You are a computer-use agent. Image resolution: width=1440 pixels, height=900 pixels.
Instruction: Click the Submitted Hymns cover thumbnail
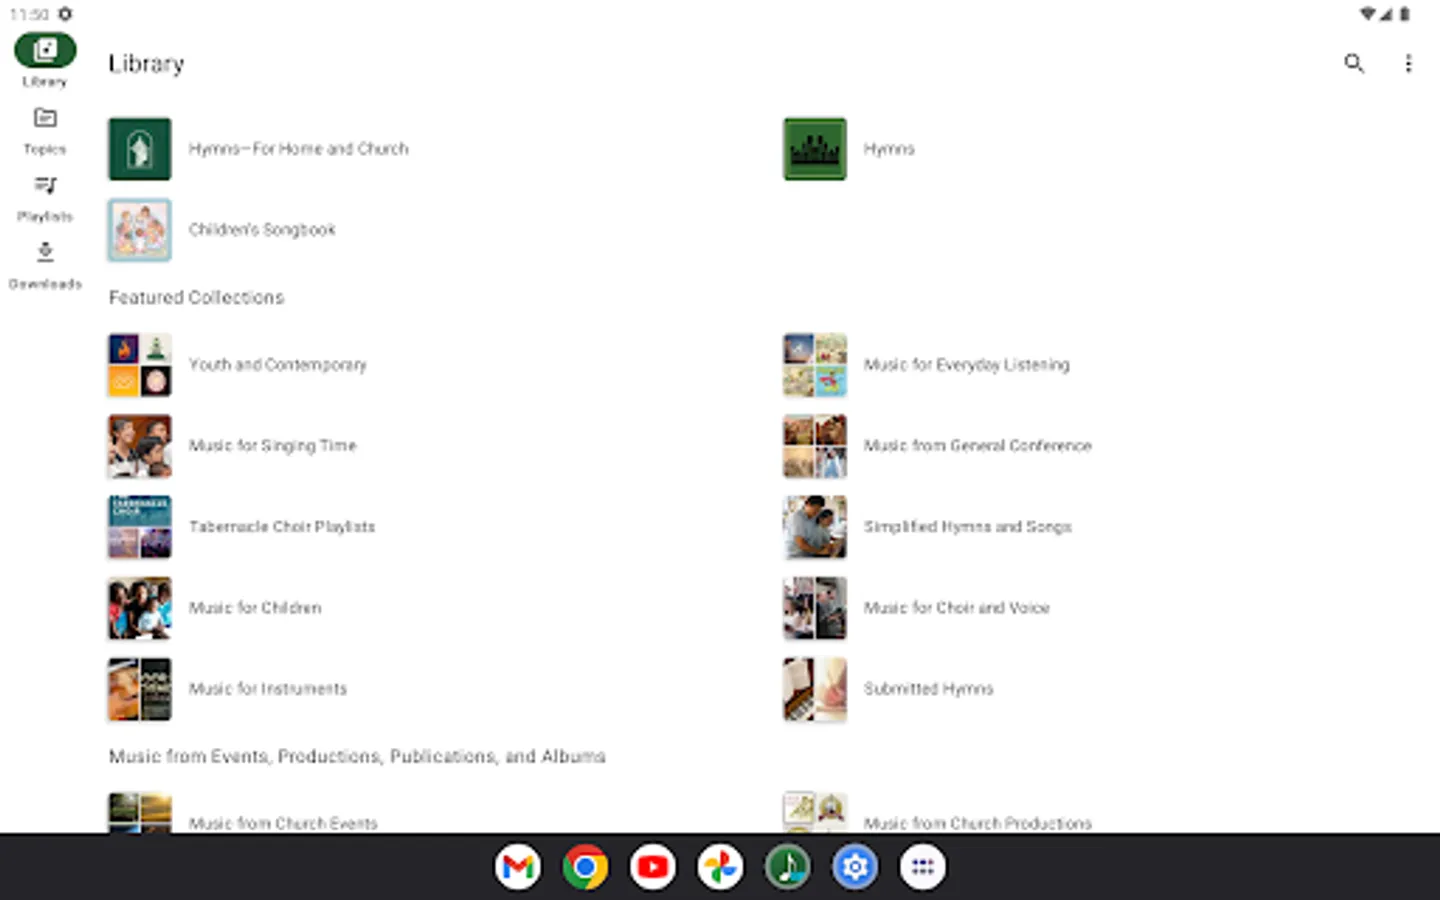(x=814, y=689)
